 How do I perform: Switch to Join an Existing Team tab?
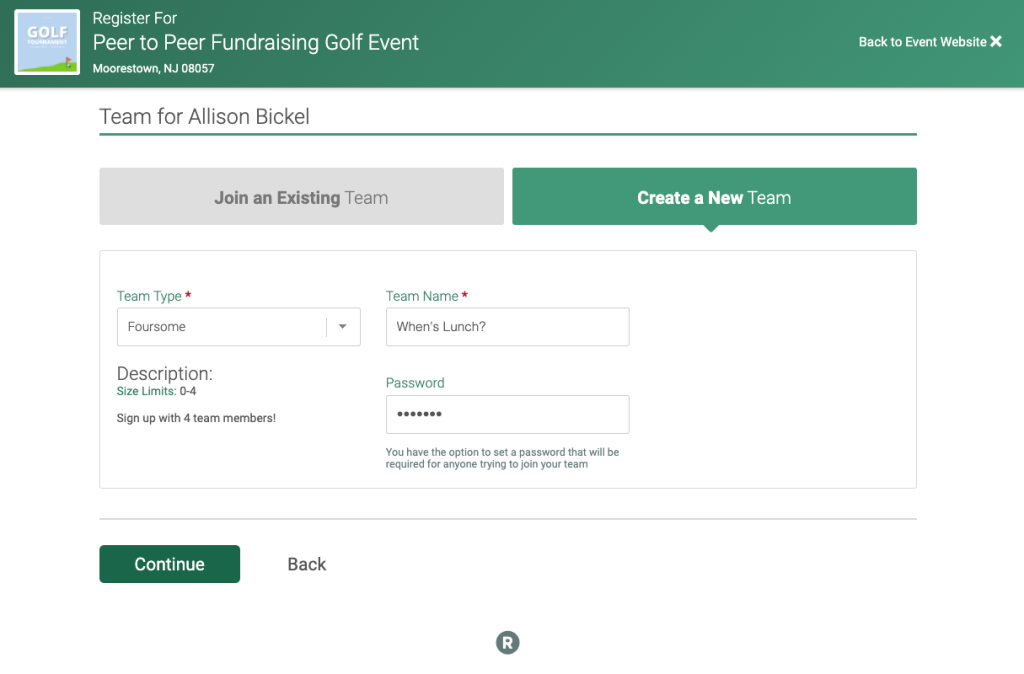click(x=301, y=197)
